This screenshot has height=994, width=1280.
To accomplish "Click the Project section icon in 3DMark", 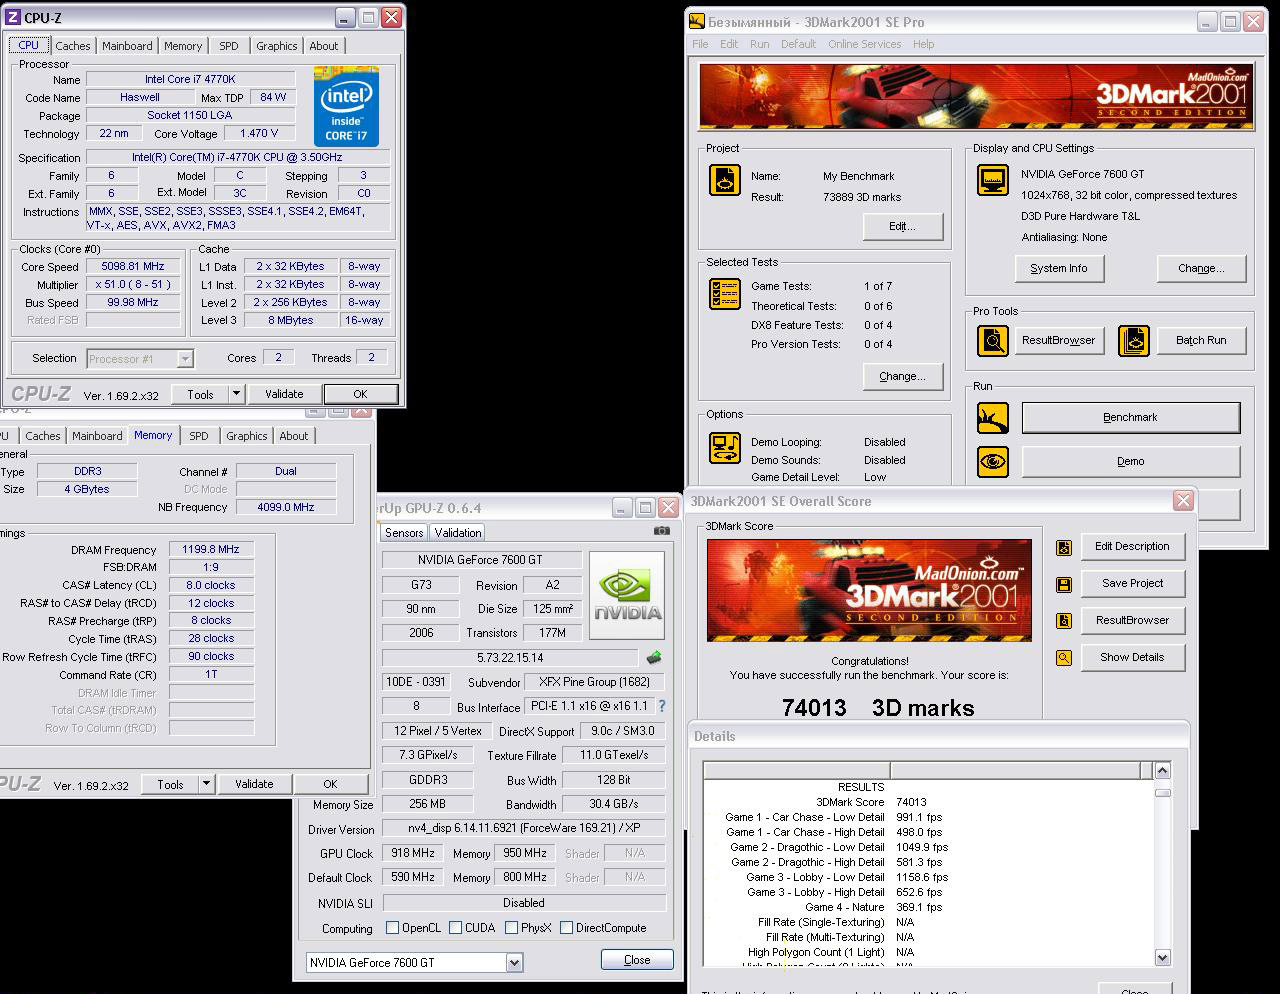I will 725,181.
